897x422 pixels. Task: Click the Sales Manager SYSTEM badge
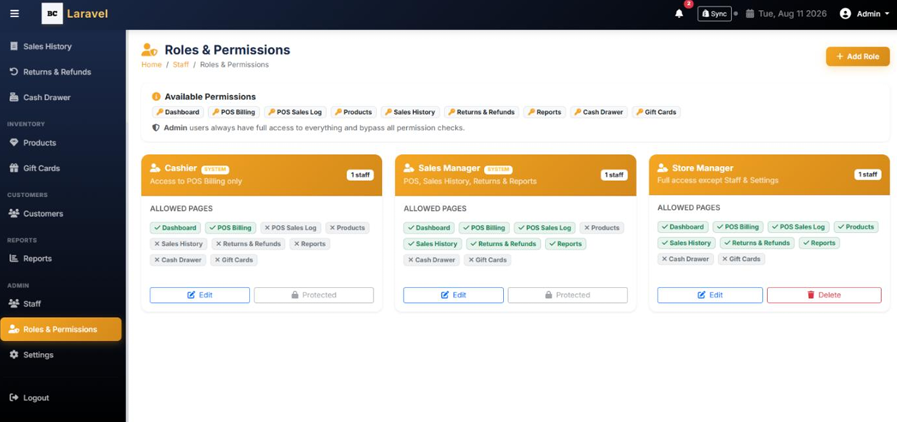click(498, 170)
